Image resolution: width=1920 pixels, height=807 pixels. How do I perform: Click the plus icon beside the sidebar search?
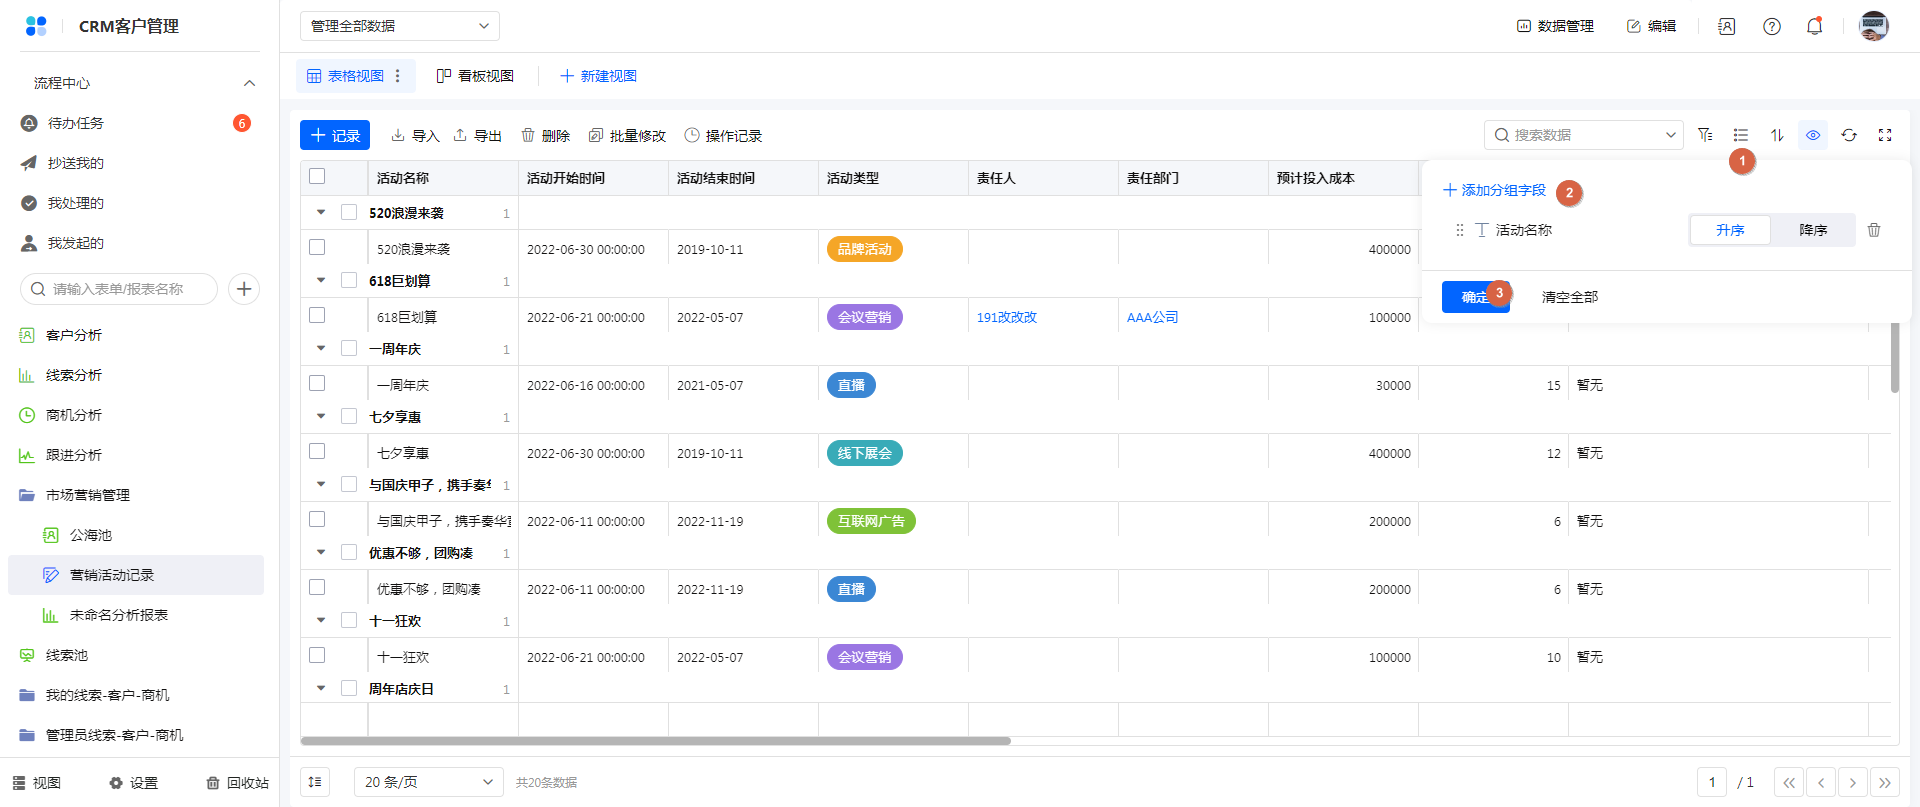click(x=244, y=289)
